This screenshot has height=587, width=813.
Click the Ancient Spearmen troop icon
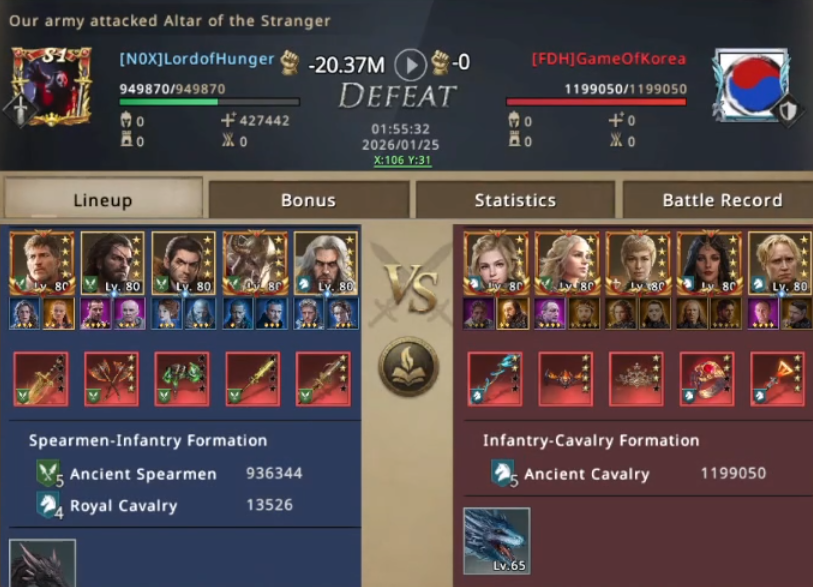48,473
